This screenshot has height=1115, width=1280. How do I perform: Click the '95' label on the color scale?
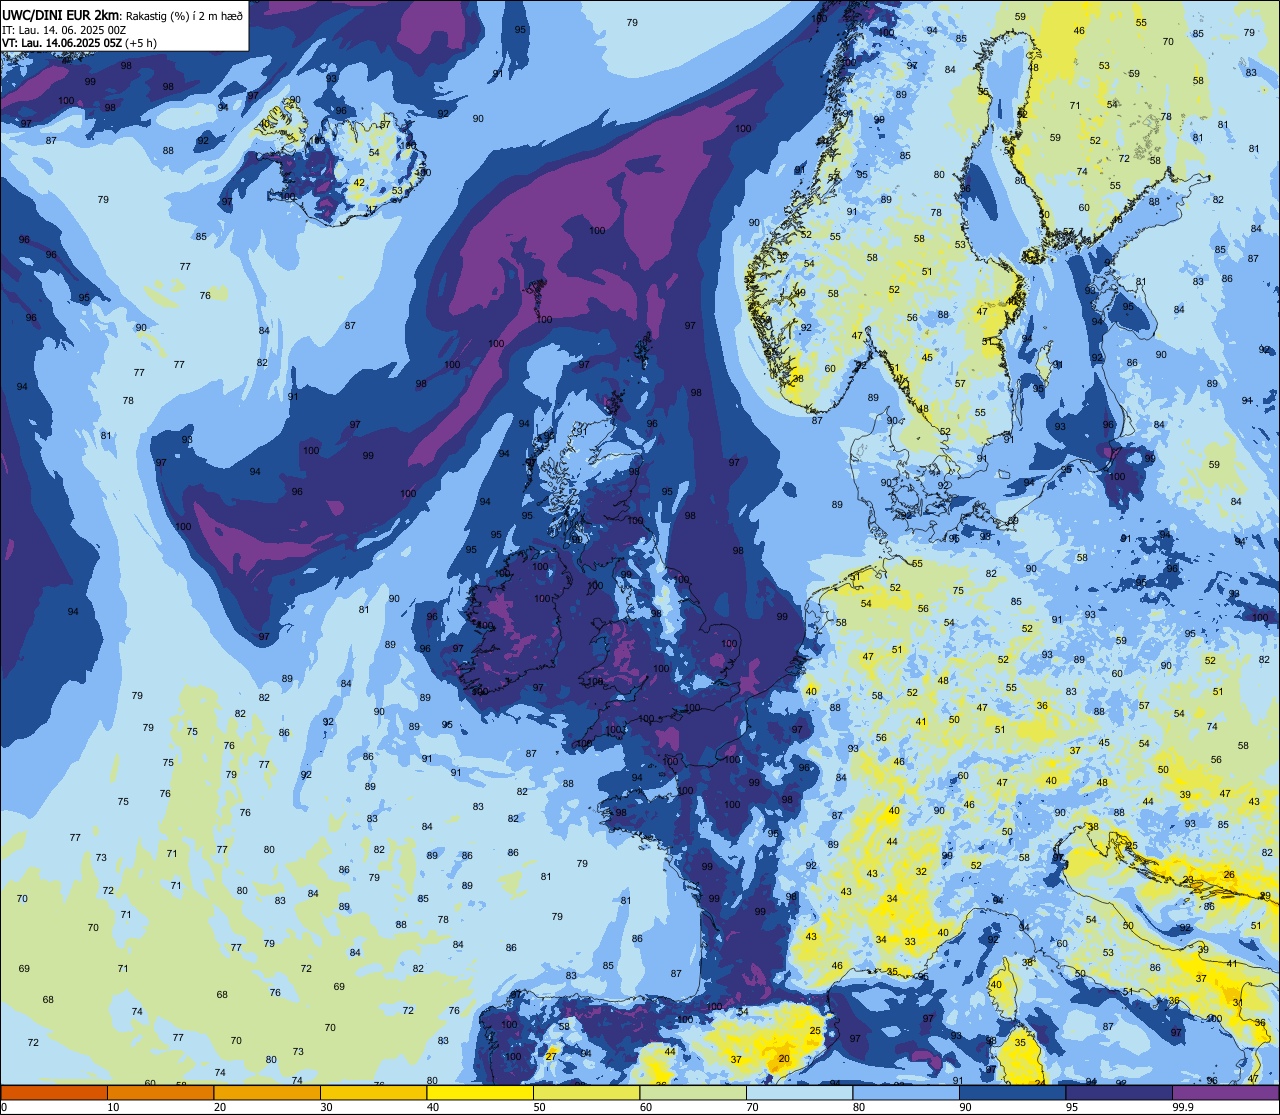point(1072,1107)
